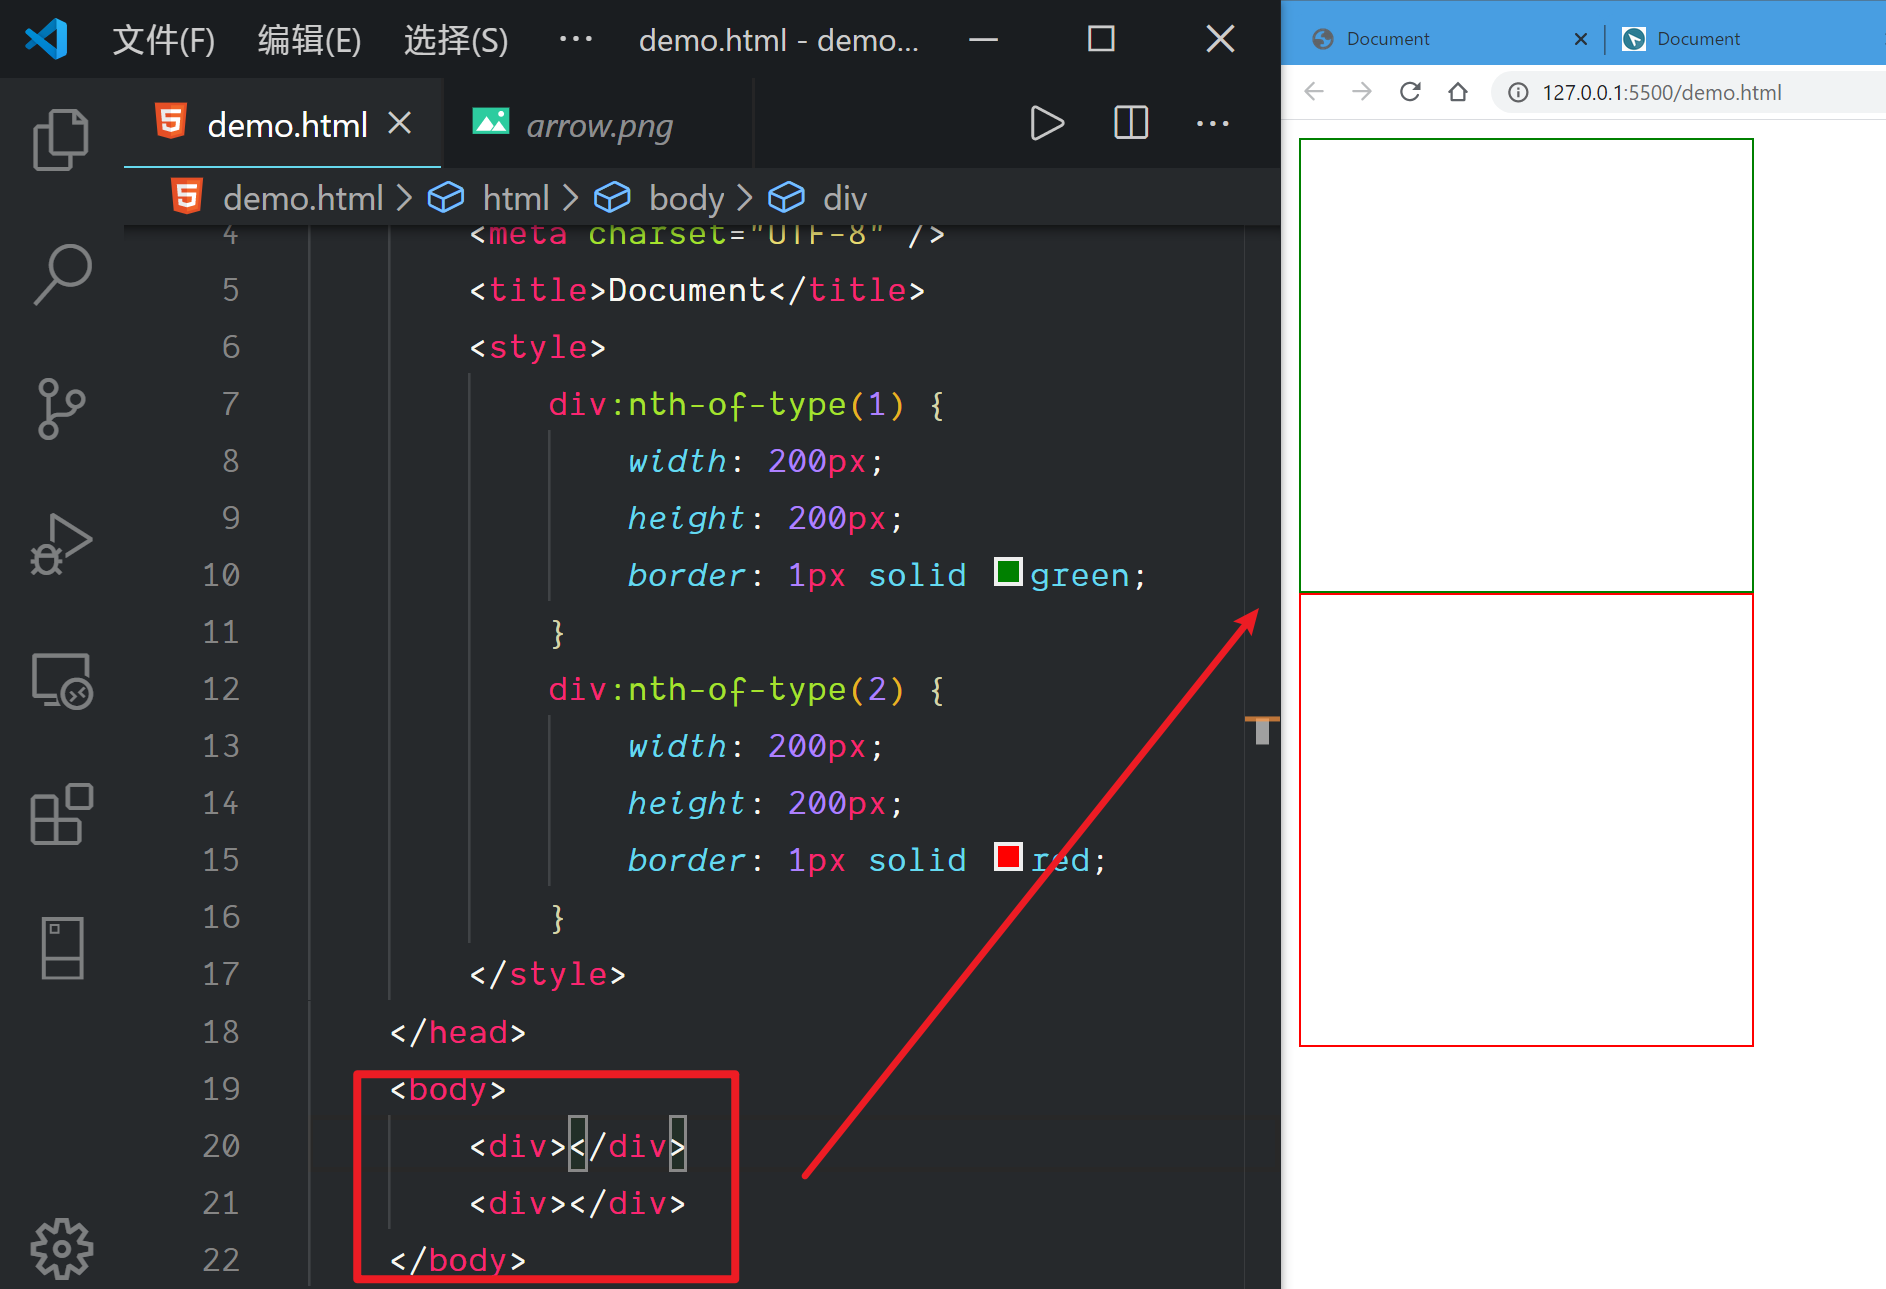Go forward in the browser
Screen dimensions: 1886x1289
point(1362,92)
